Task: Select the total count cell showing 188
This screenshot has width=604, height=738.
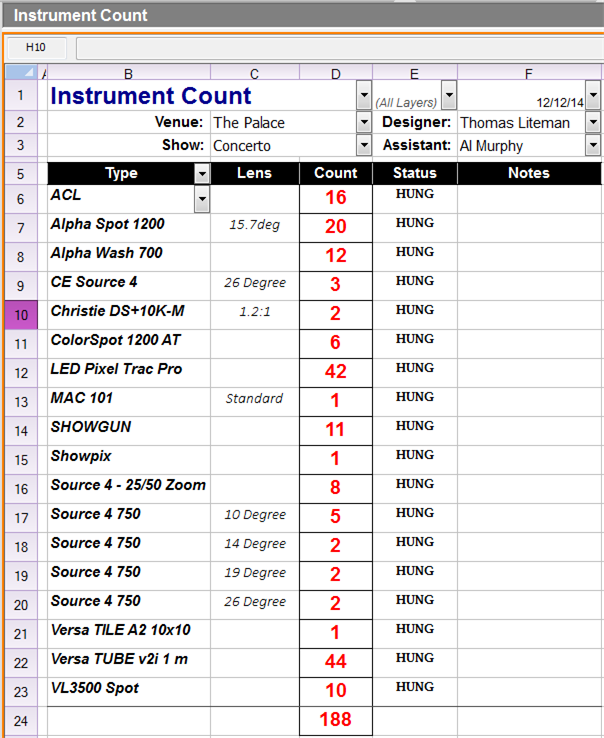Action: [335, 720]
